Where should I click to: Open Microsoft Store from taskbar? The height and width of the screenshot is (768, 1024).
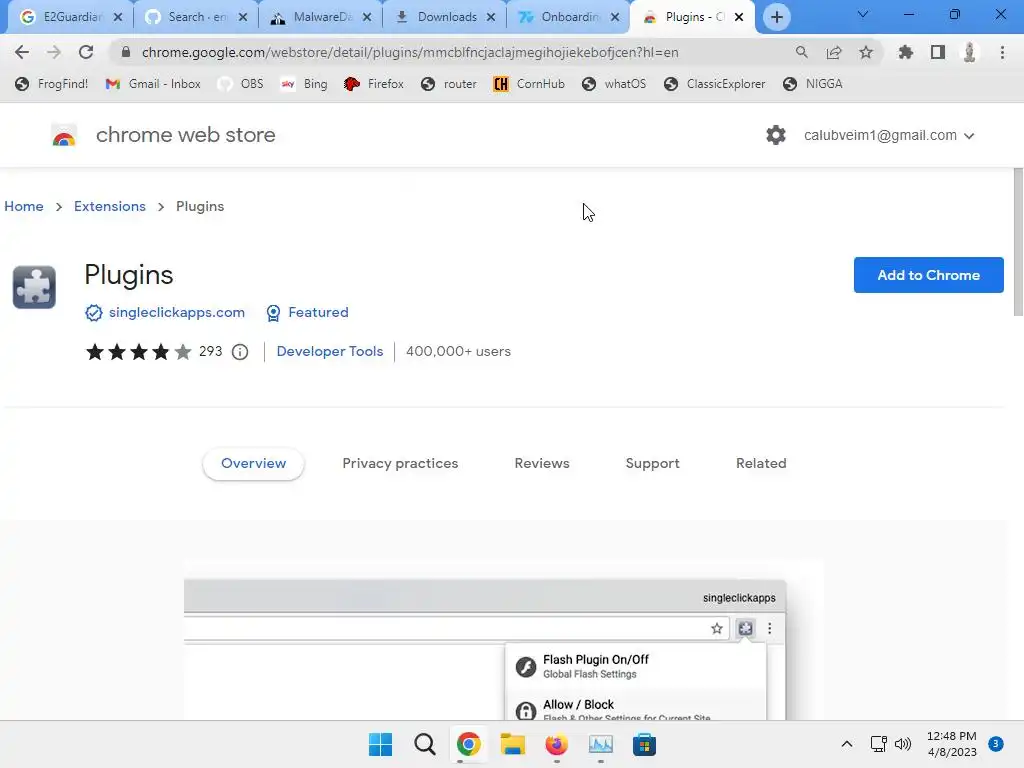click(644, 744)
